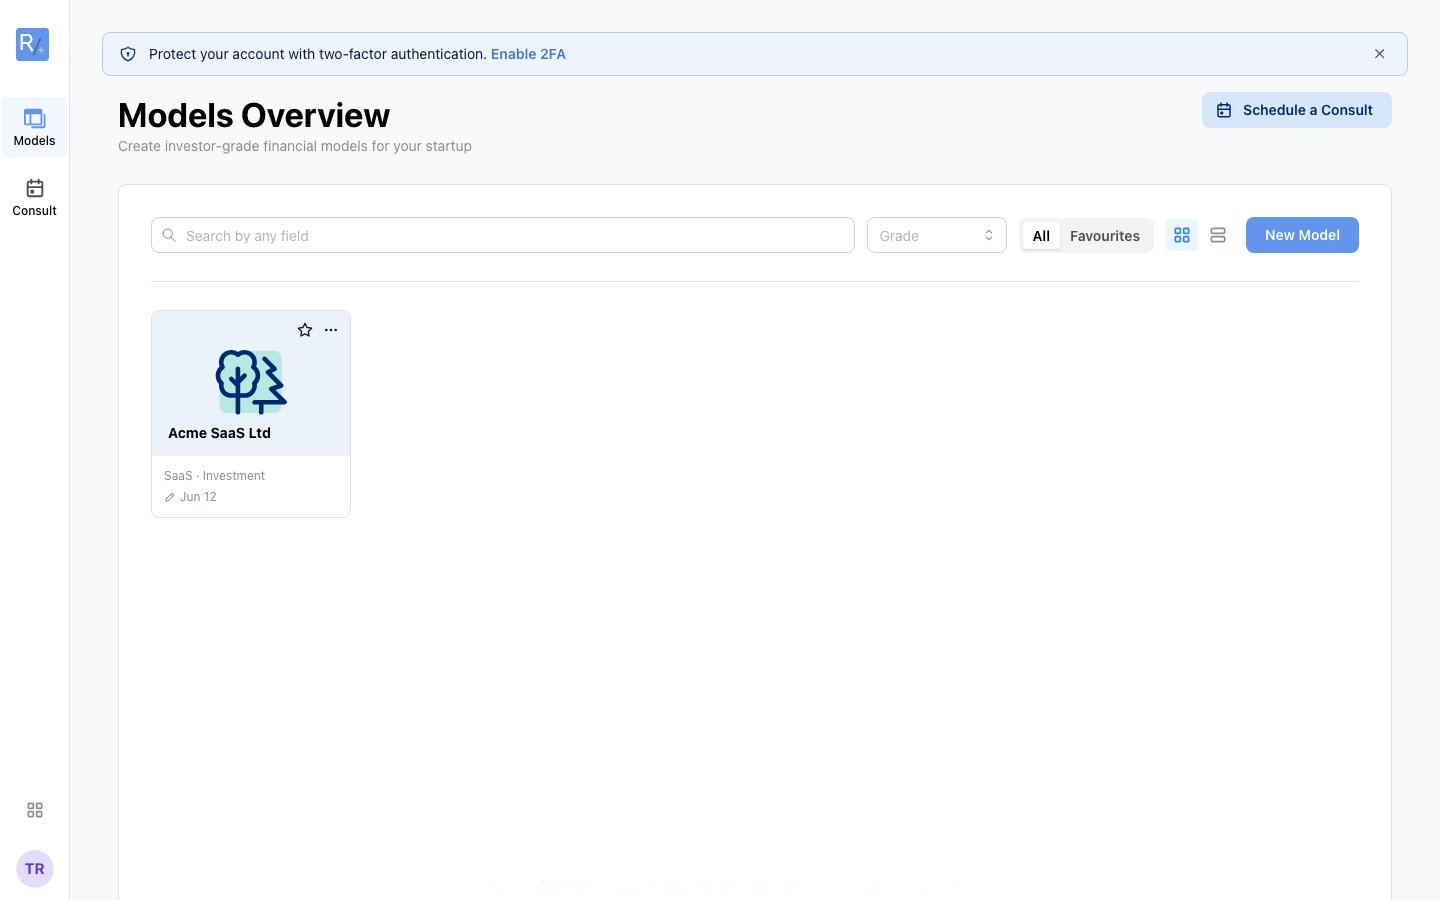The height and width of the screenshot is (900, 1440).
Task: Focus the Search by any field box
Action: 502,235
